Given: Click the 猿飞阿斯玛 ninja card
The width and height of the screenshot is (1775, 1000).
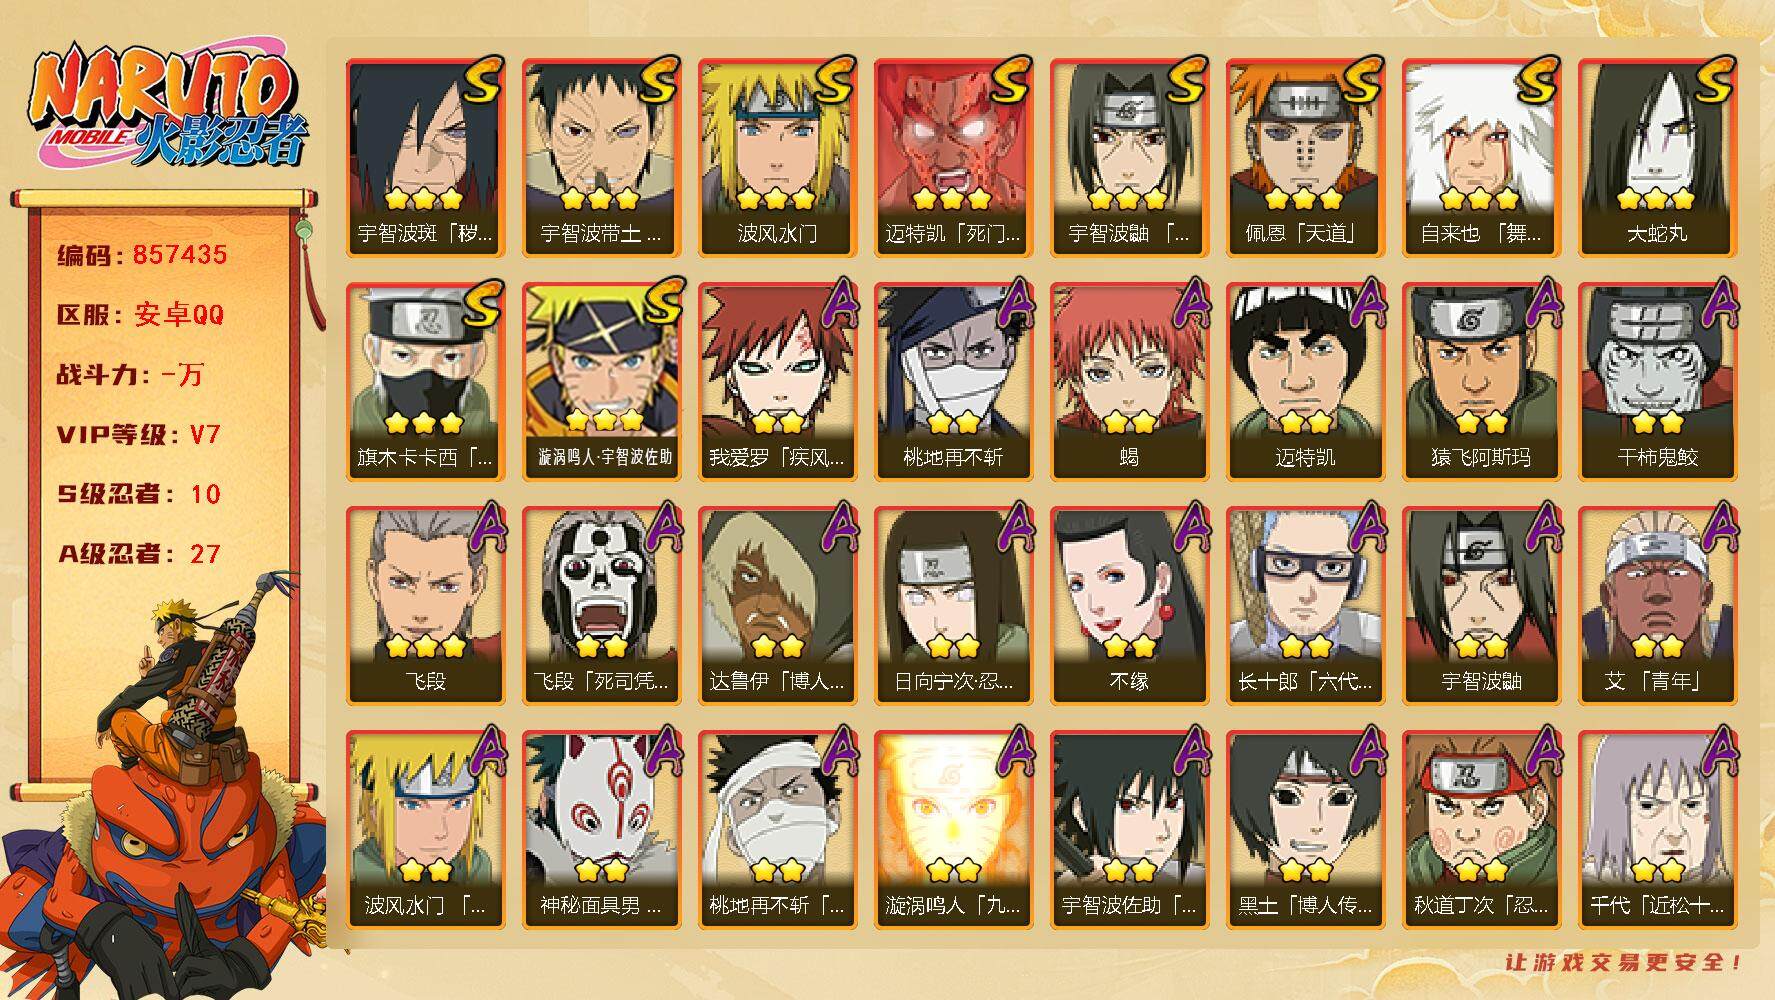Looking at the screenshot, I should [1481, 381].
